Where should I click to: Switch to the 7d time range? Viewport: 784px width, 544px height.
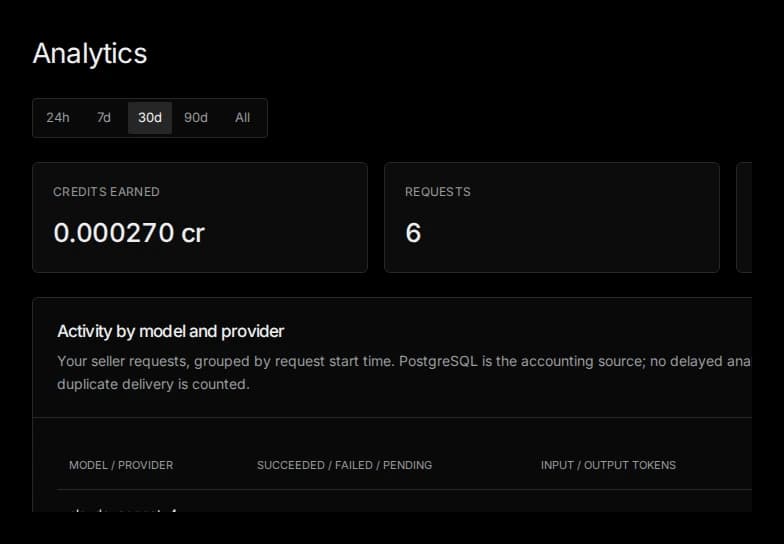104,118
